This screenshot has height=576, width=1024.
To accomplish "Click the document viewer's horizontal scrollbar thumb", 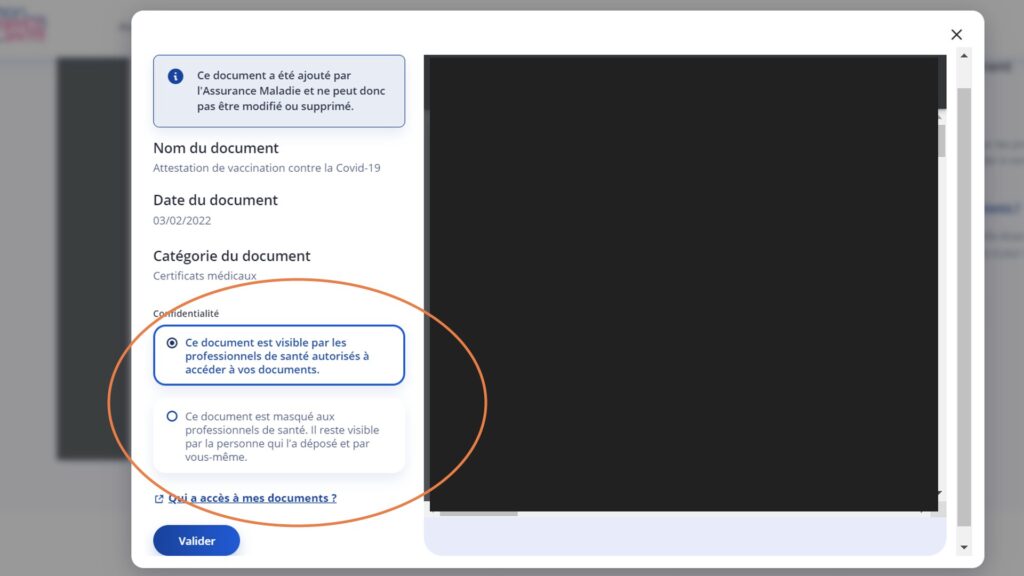I will coord(478,513).
